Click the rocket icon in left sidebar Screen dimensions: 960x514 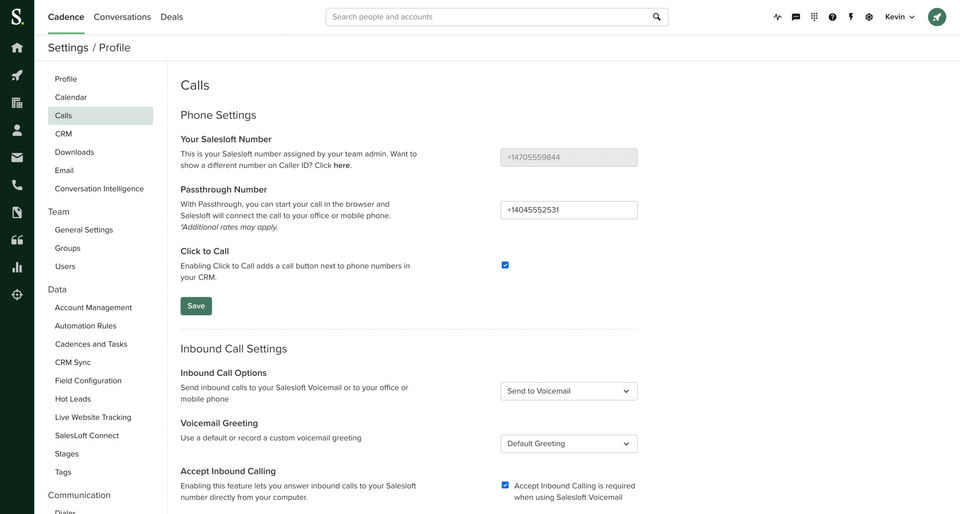(x=17, y=76)
